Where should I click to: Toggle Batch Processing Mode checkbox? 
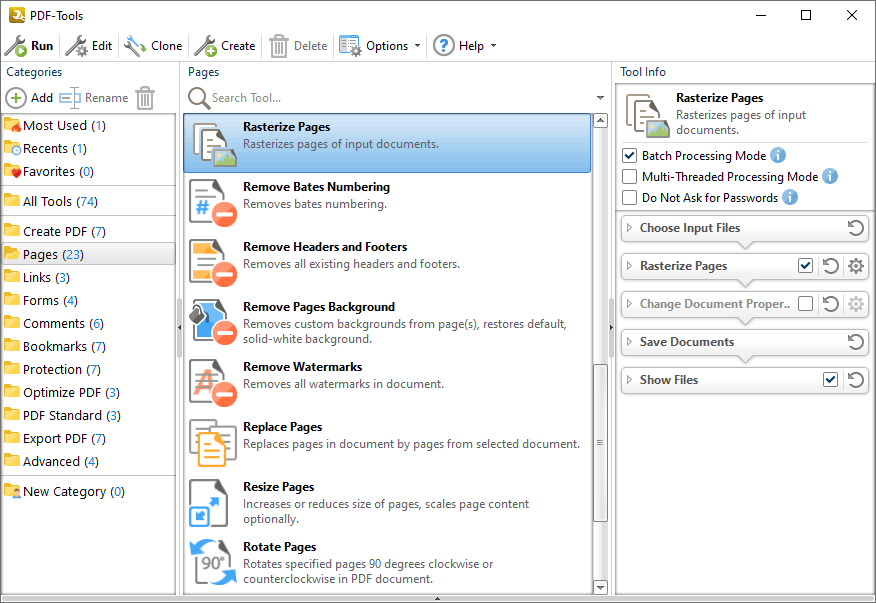coord(630,155)
